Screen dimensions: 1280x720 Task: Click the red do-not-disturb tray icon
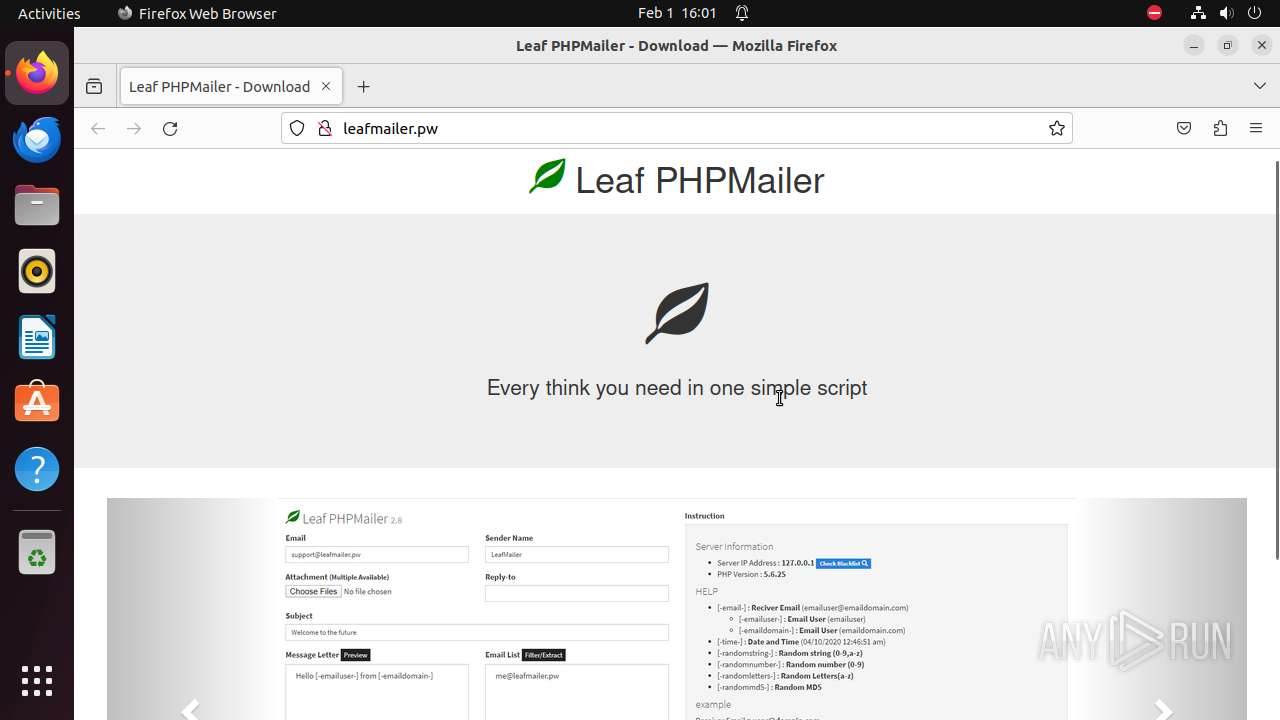1154,13
